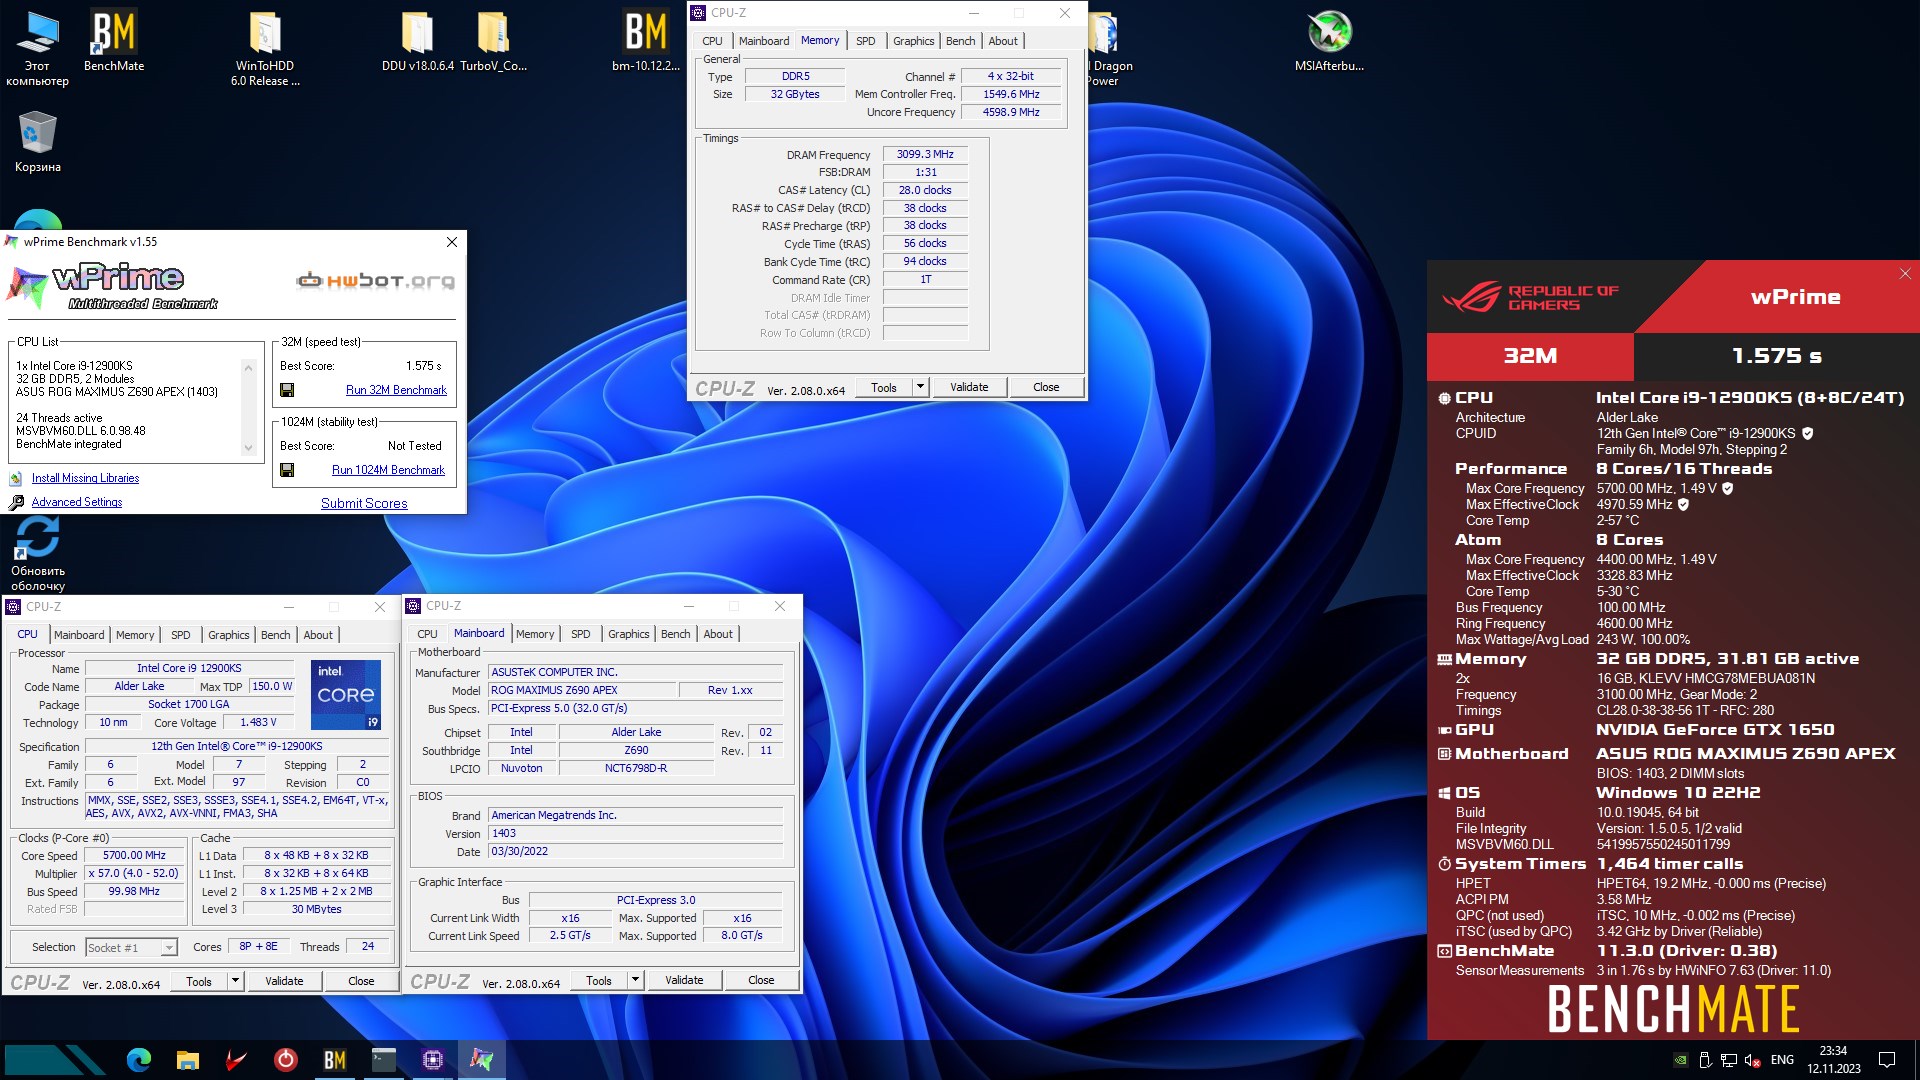Viewport: 1920px width, 1080px height.
Task: Open Mainboard tab in top CPU-Z window
Action: click(x=764, y=41)
